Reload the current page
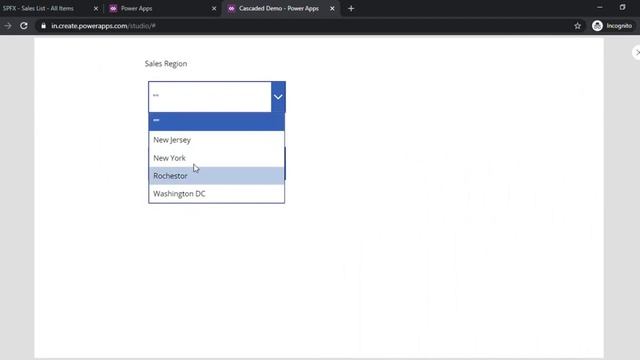Viewport: 640px width, 360px height. tap(24, 26)
